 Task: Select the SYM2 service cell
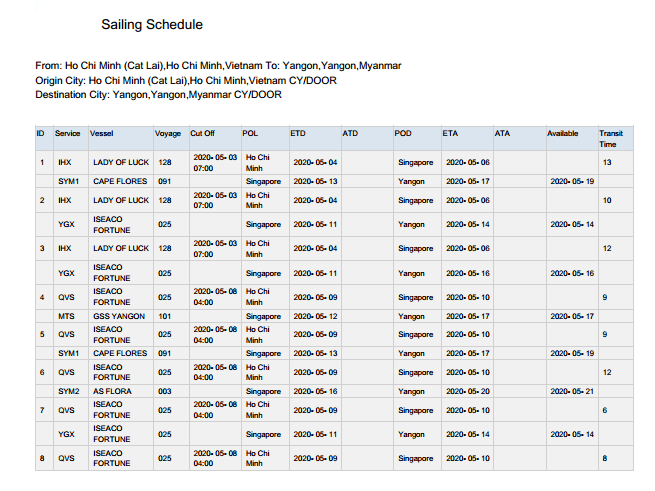pyautogui.click(x=68, y=391)
